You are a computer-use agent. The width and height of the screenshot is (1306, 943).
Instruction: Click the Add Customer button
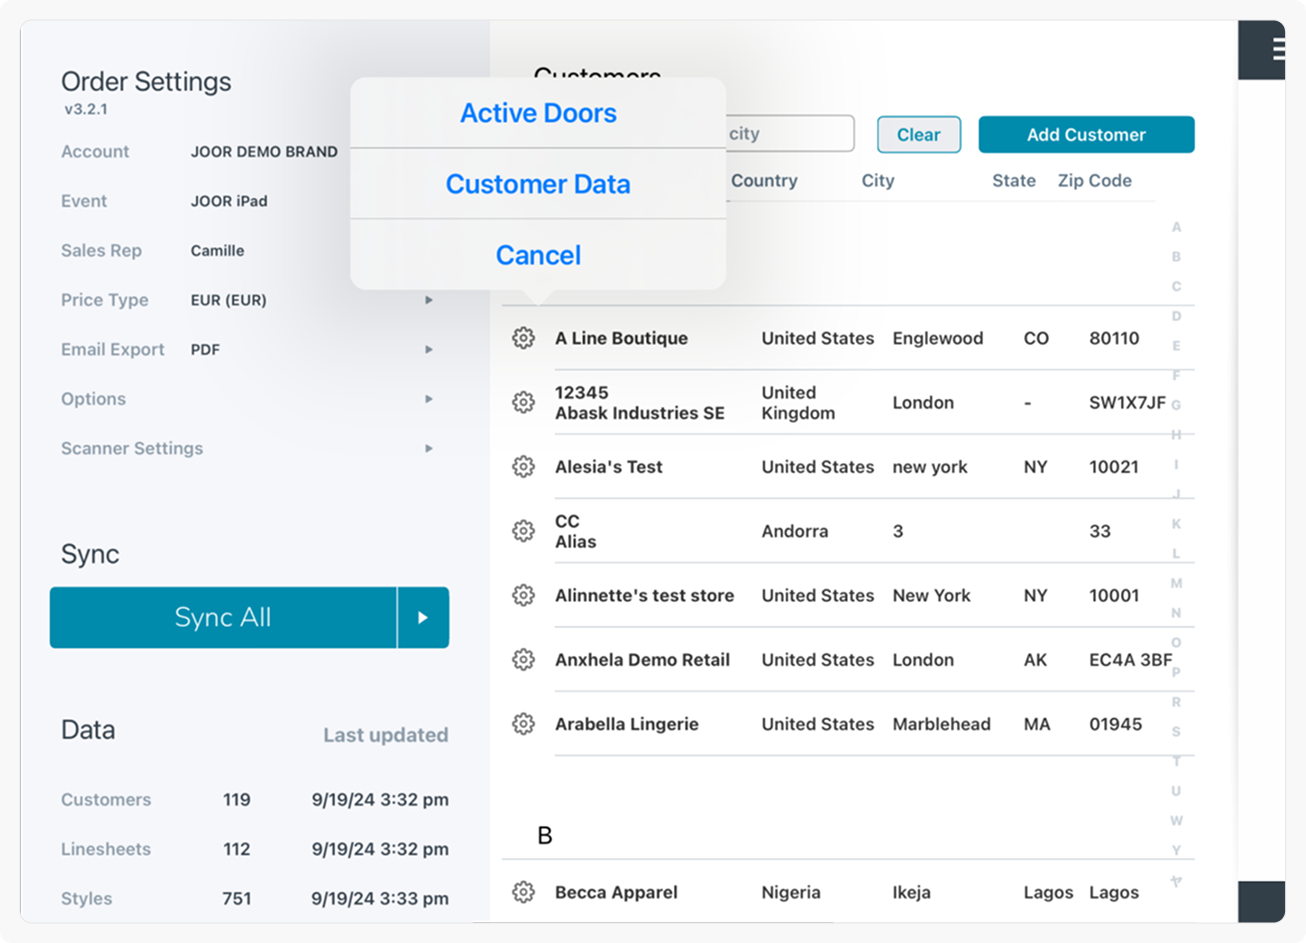(1086, 135)
